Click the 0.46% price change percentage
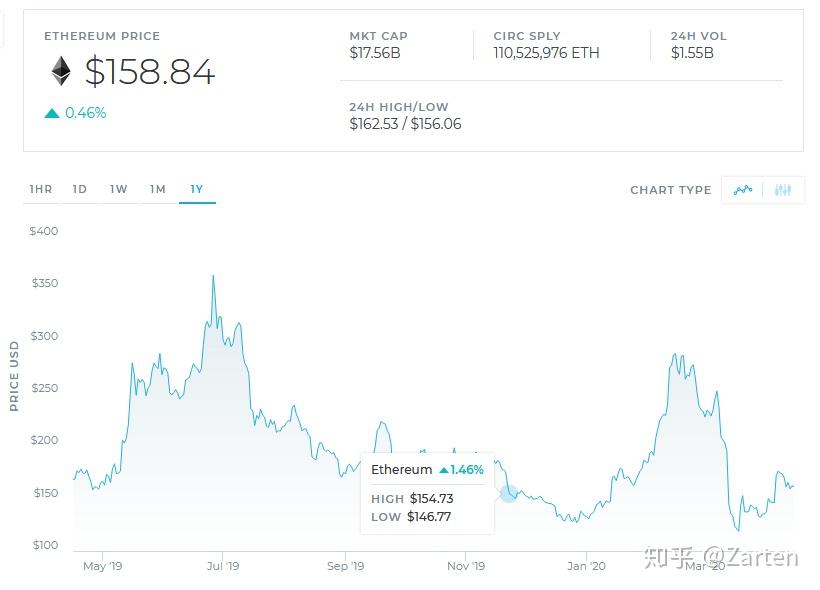The height and width of the screenshot is (590, 820). tap(85, 113)
